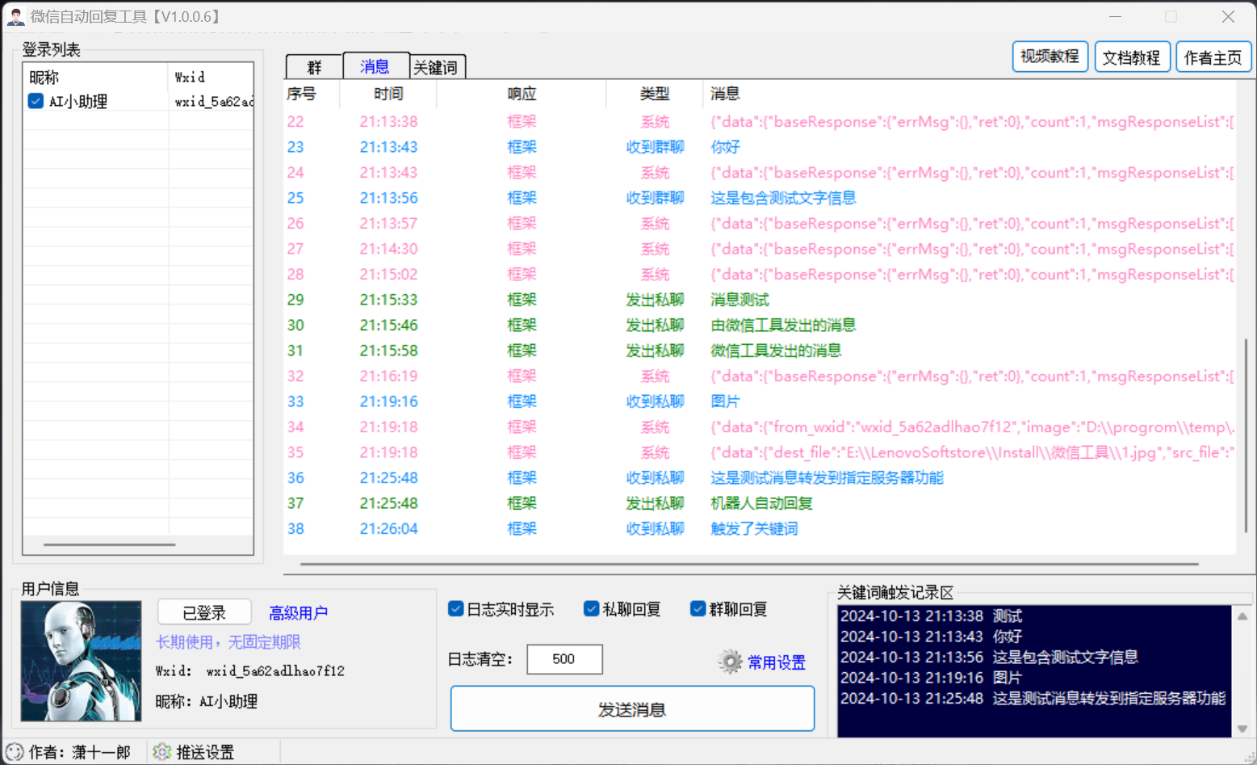This screenshot has height=765, width=1257.
Task: Open the 视频教程 button
Action: click(x=1050, y=57)
